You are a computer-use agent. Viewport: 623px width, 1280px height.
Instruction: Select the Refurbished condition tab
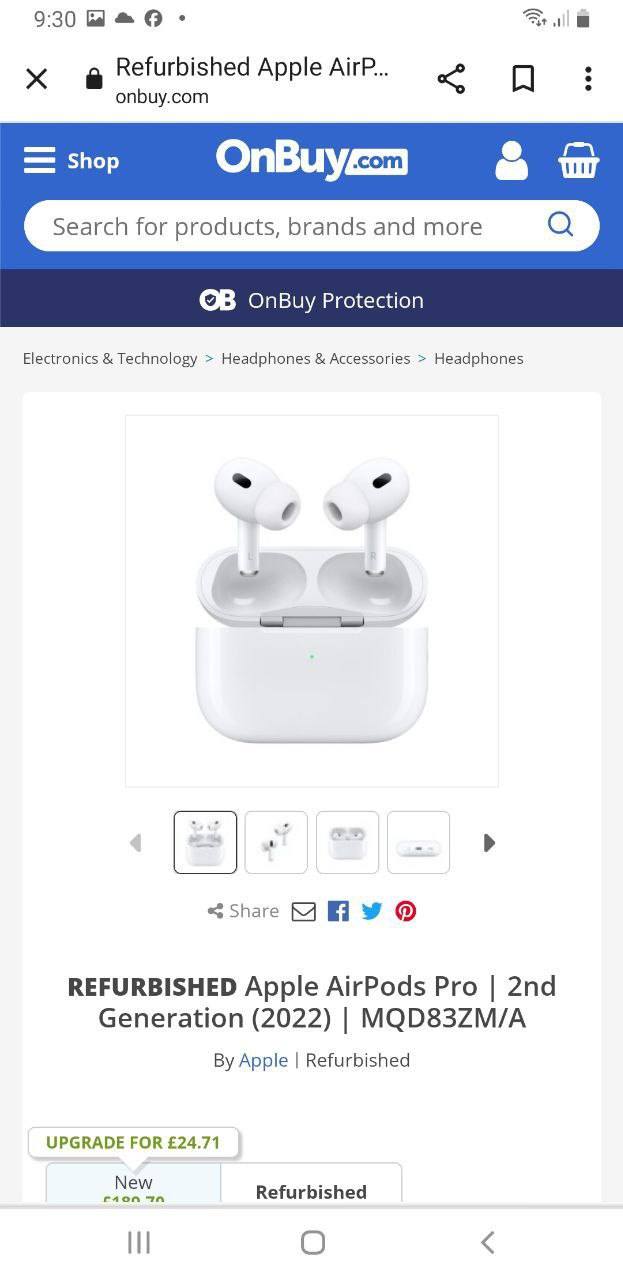(311, 1184)
